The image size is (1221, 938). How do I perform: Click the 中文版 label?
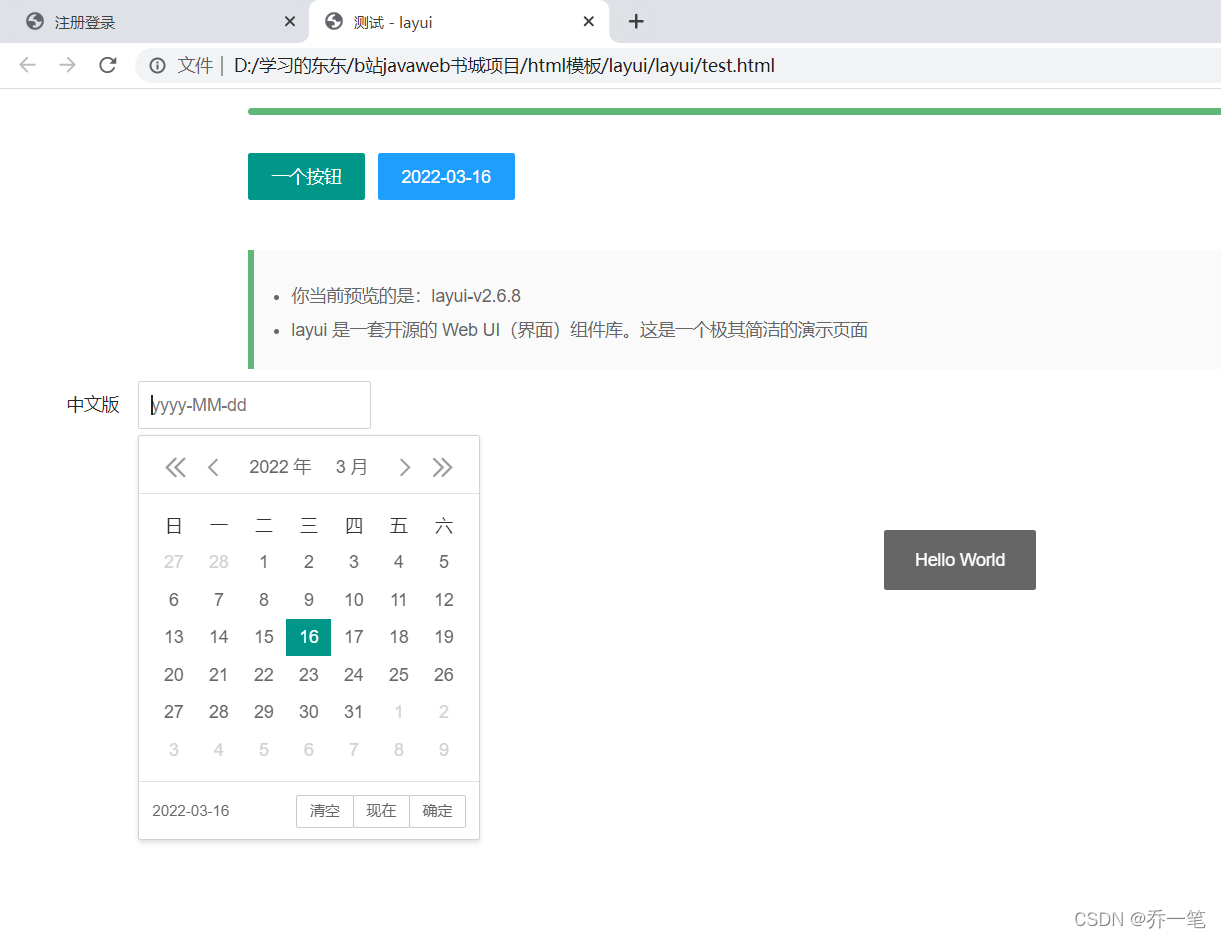click(93, 405)
